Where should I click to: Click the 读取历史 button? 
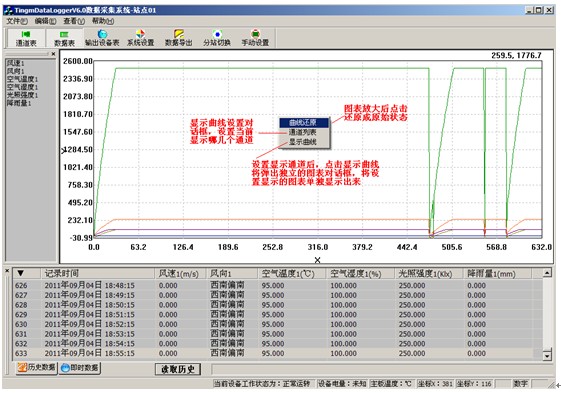pyautogui.click(x=178, y=369)
